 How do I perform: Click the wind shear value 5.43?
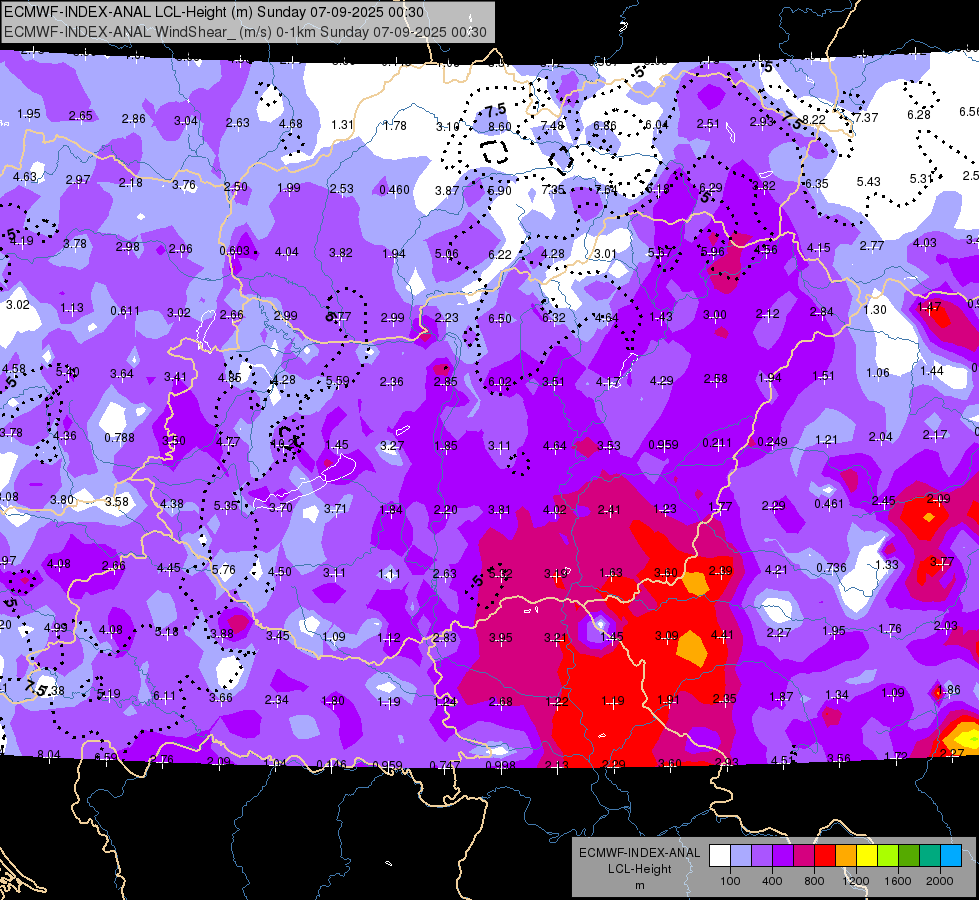pos(868,181)
